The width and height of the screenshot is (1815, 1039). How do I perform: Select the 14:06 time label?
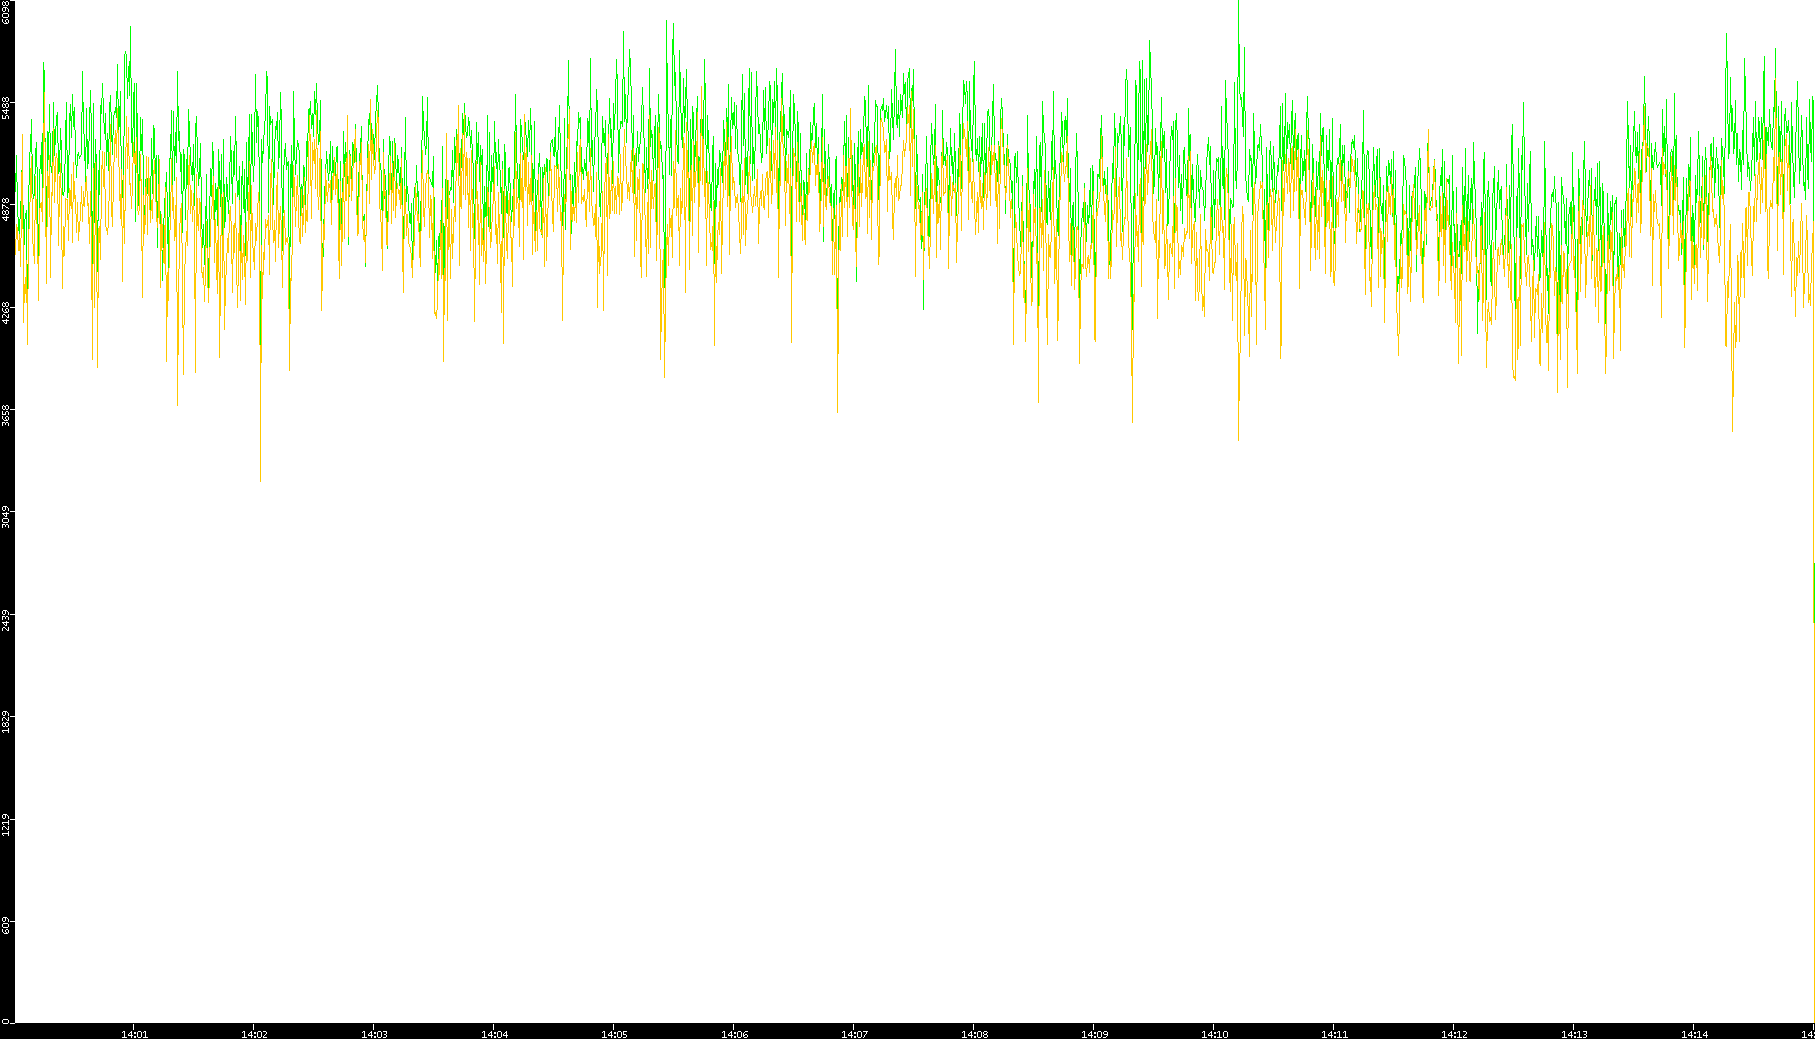tap(734, 1034)
